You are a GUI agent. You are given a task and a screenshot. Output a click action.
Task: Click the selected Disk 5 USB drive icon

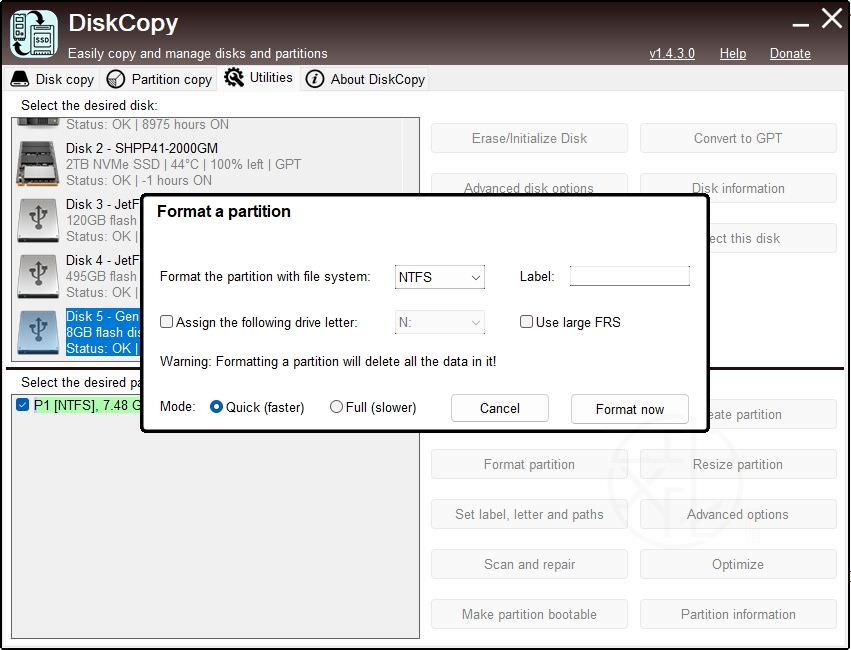point(37,332)
